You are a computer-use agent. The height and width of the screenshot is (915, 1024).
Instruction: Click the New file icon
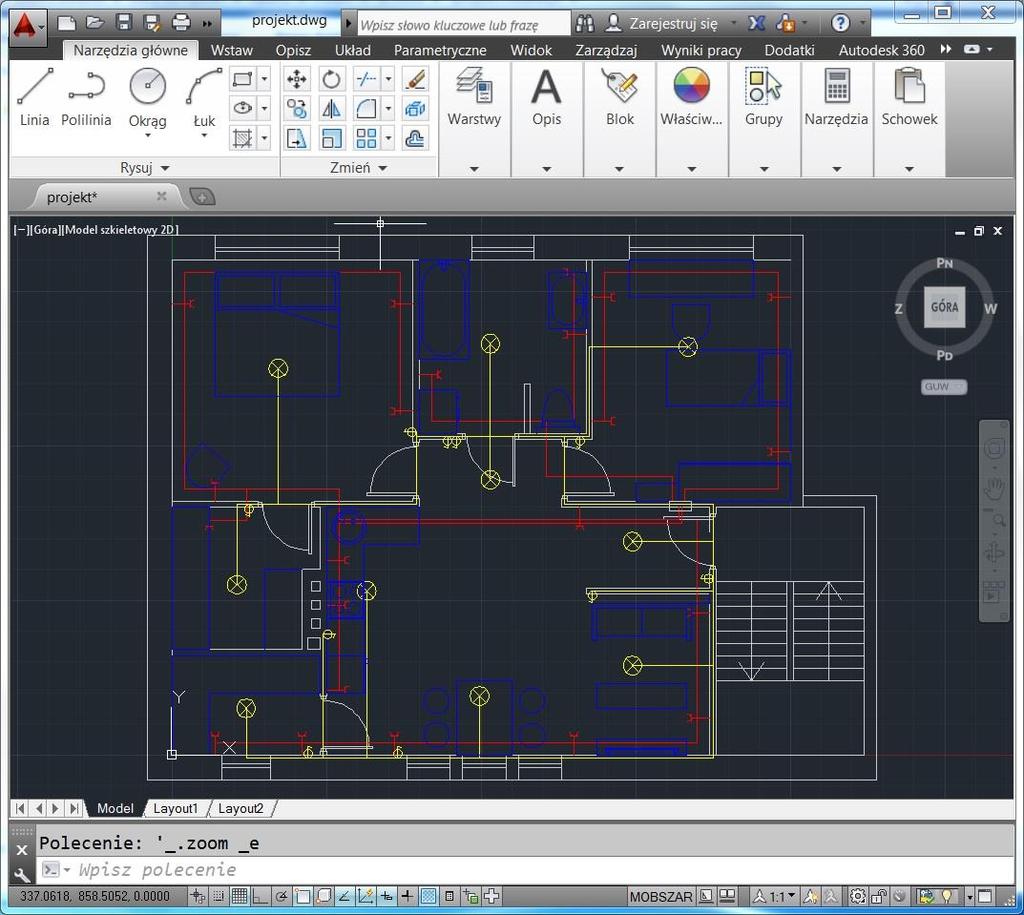[x=67, y=23]
